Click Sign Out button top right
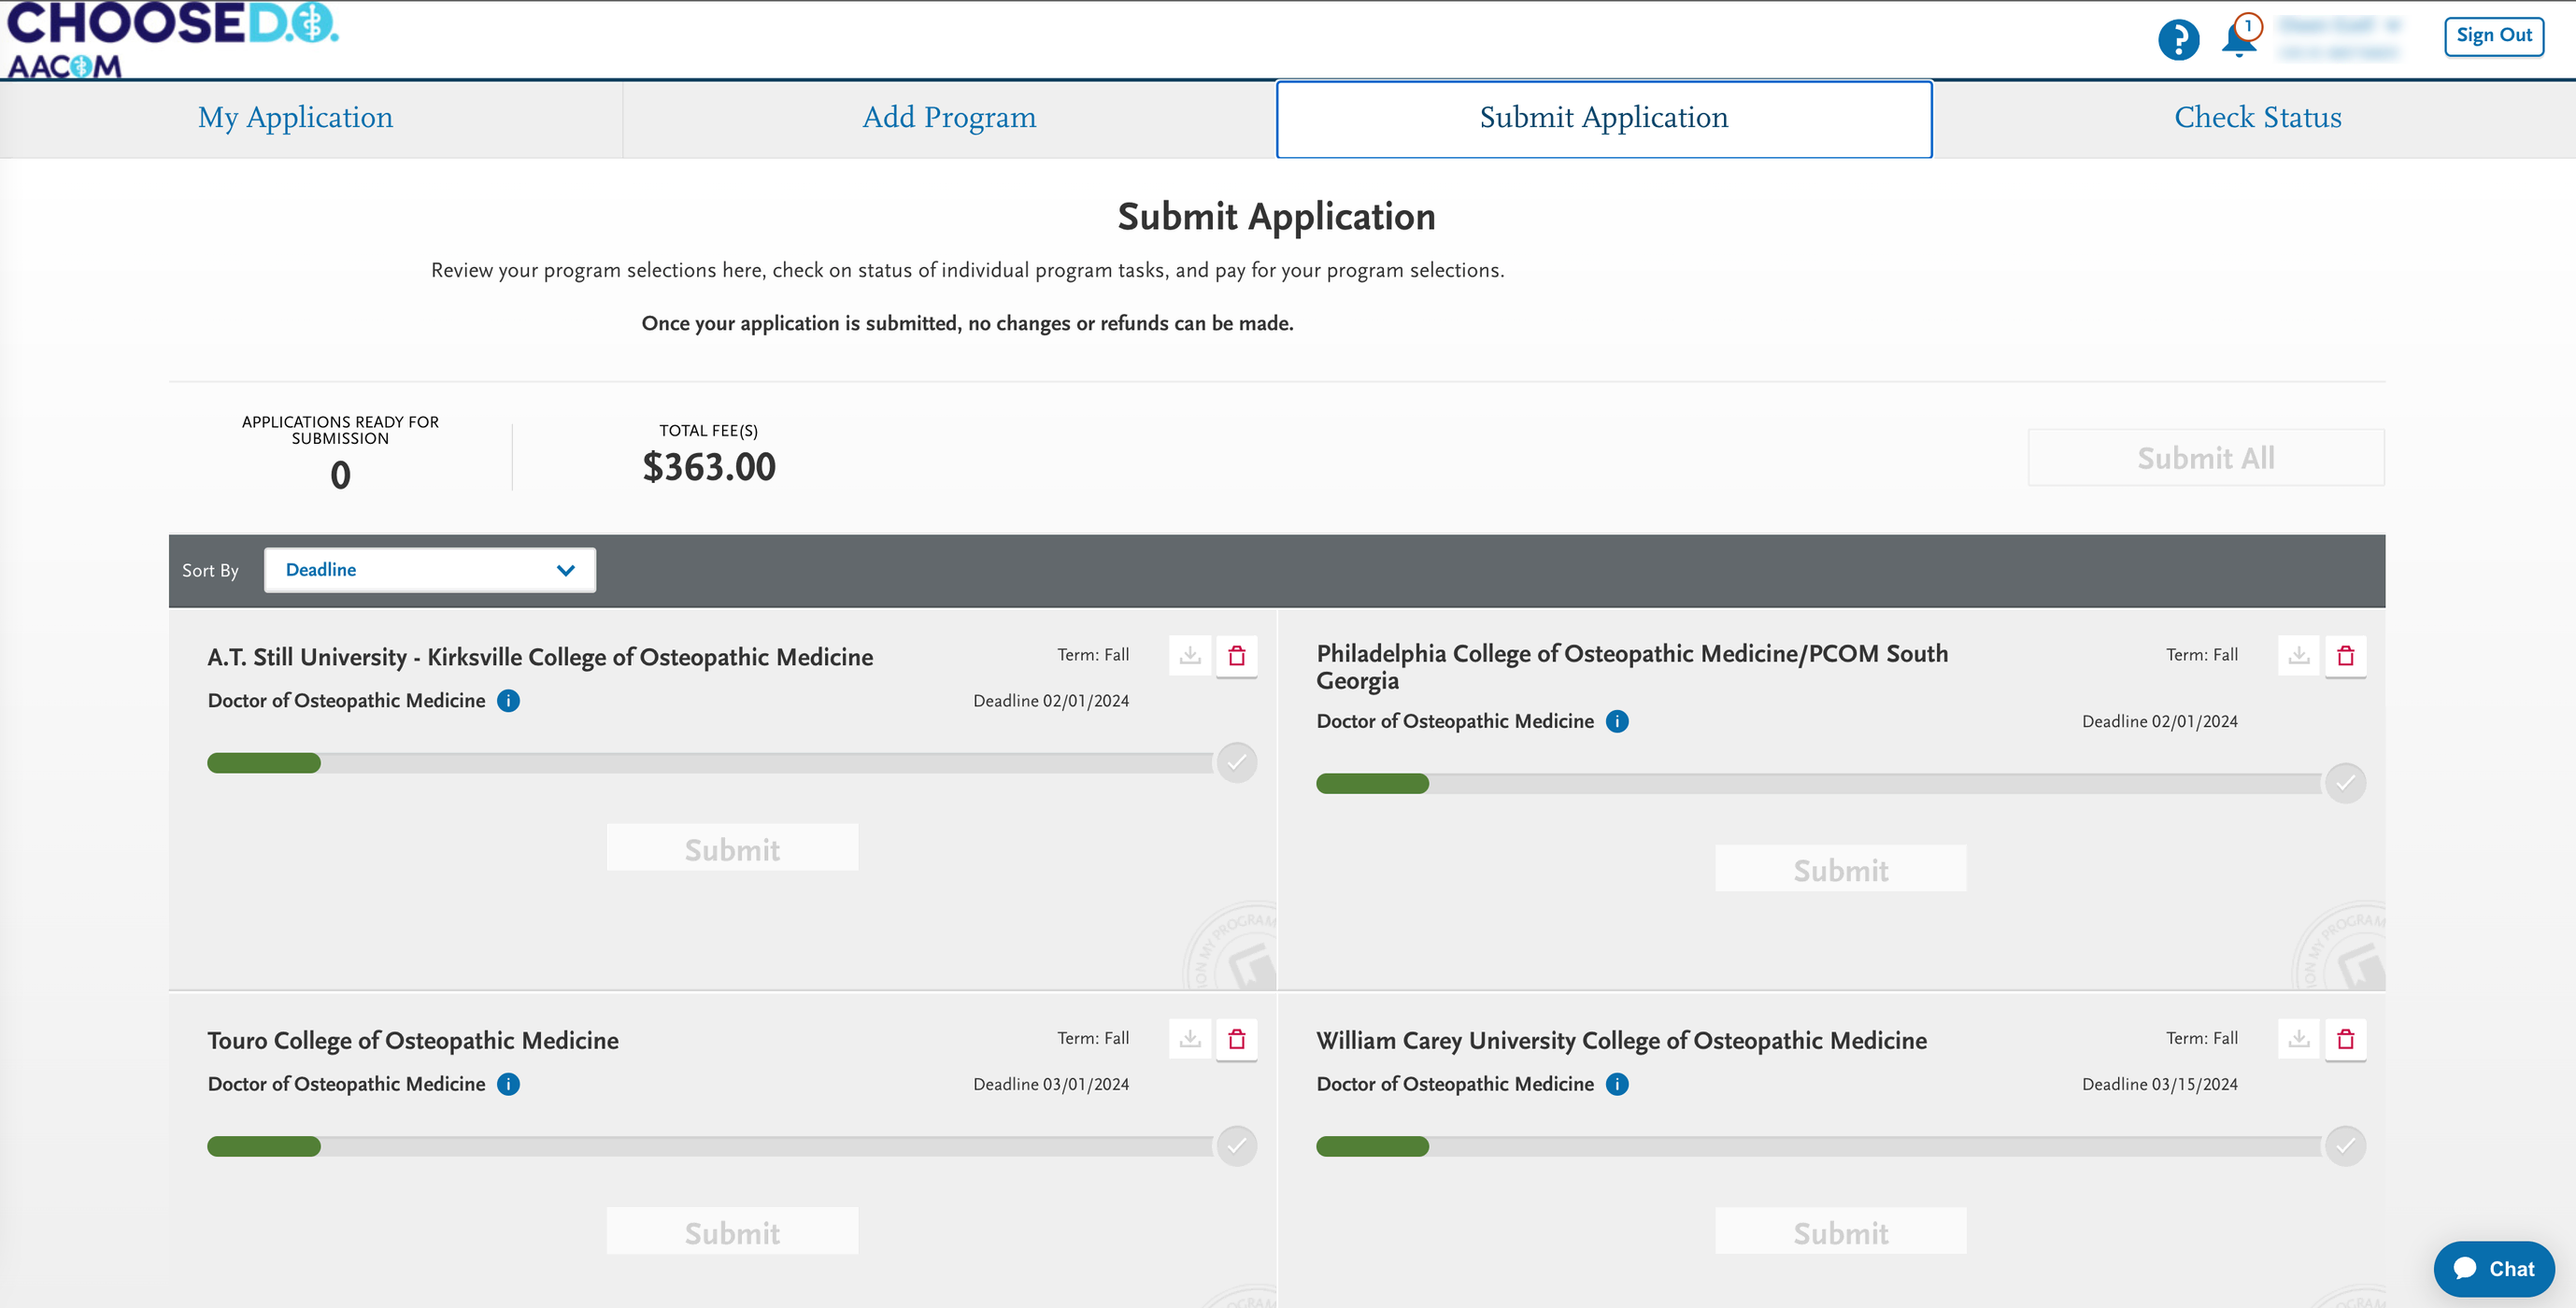The height and width of the screenshot is (1308, 2576). click(x=2498, y=36)
